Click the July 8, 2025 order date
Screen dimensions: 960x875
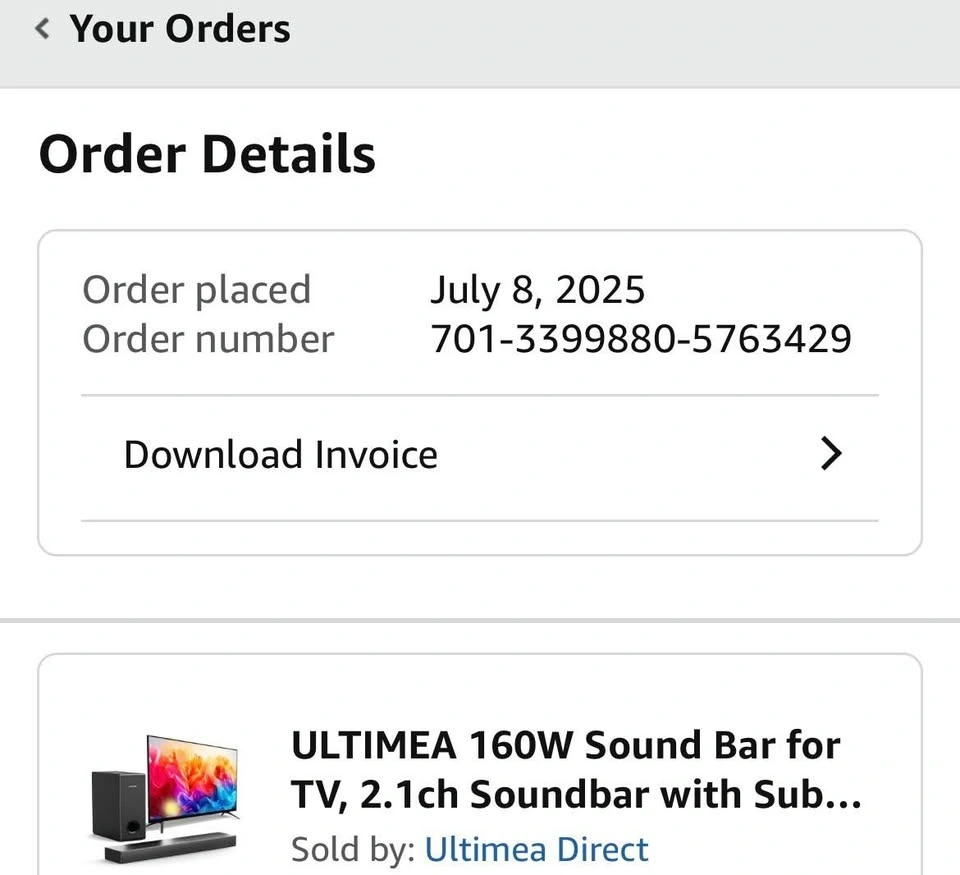[537, 290]
